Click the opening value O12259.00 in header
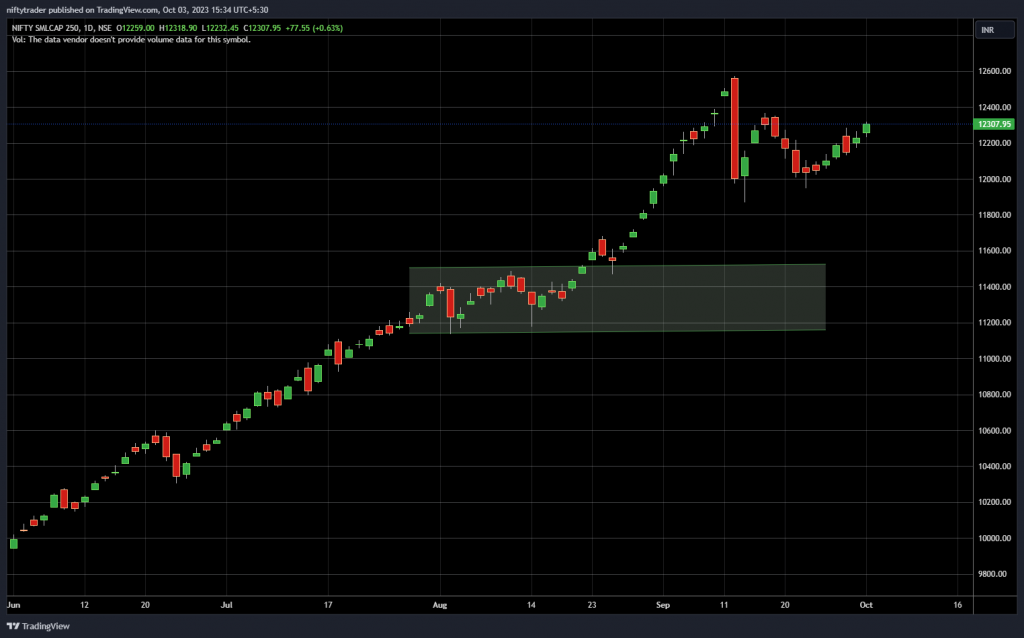1024x638 pixels. pos(135,28)
